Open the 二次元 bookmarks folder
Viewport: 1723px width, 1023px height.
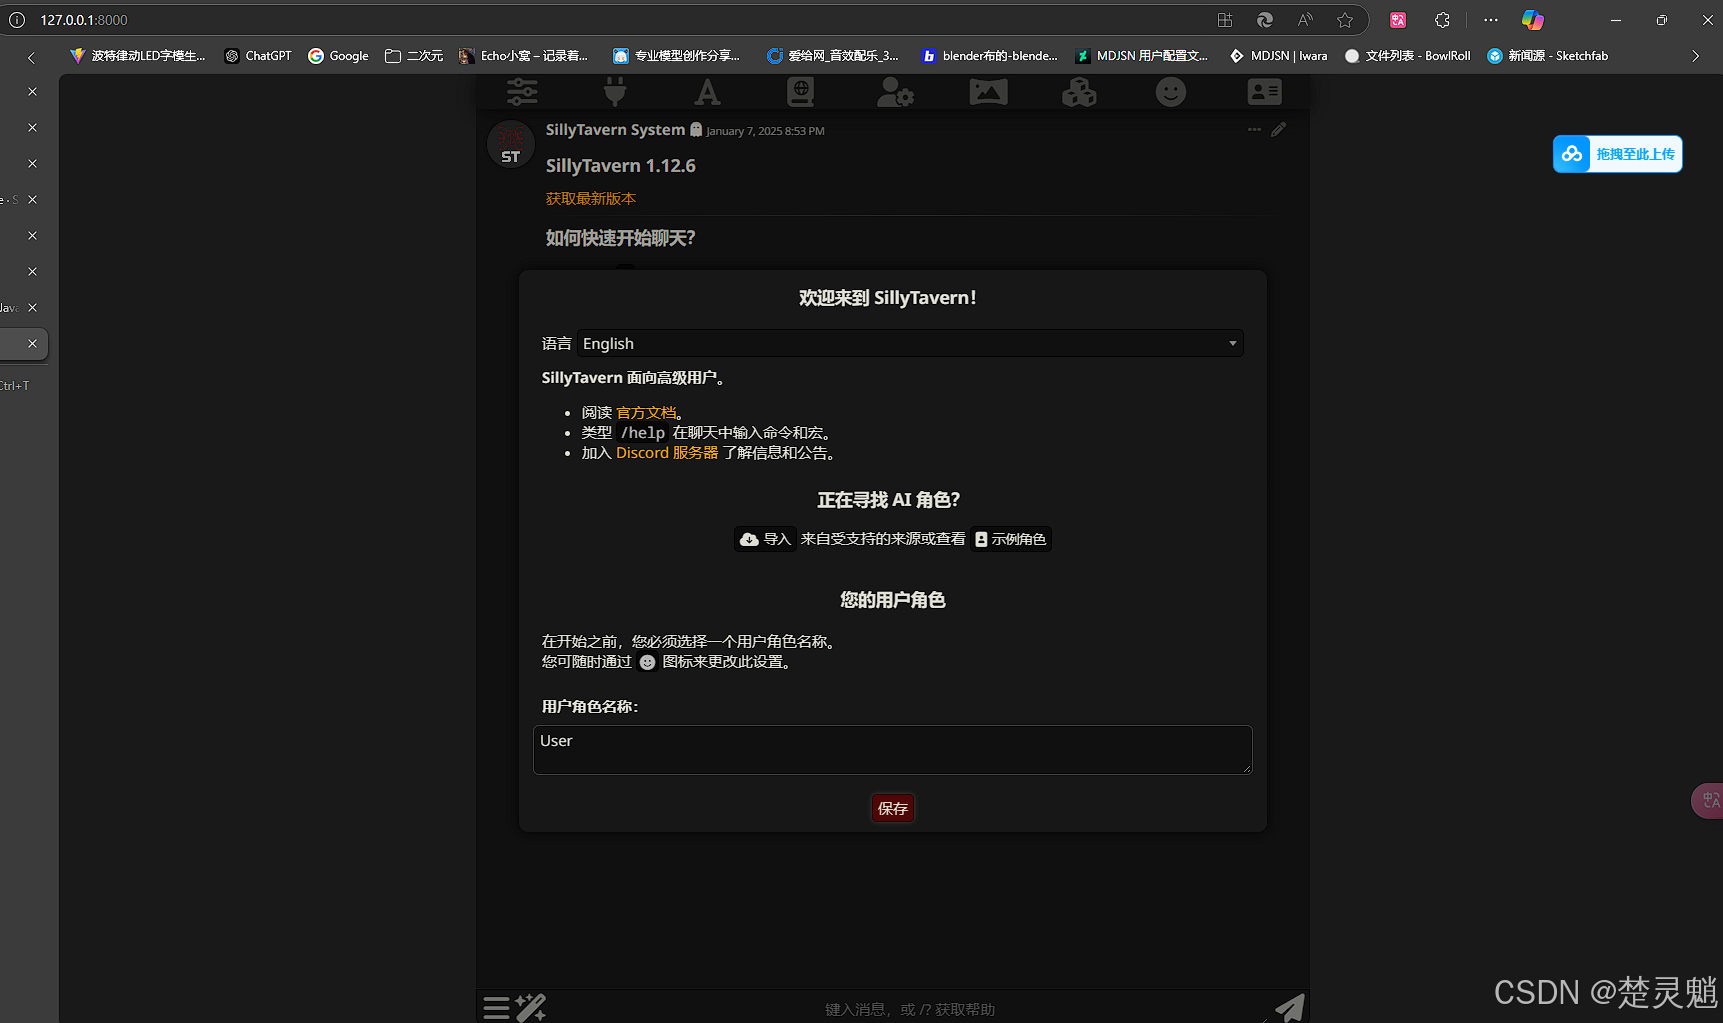(414, 56)
